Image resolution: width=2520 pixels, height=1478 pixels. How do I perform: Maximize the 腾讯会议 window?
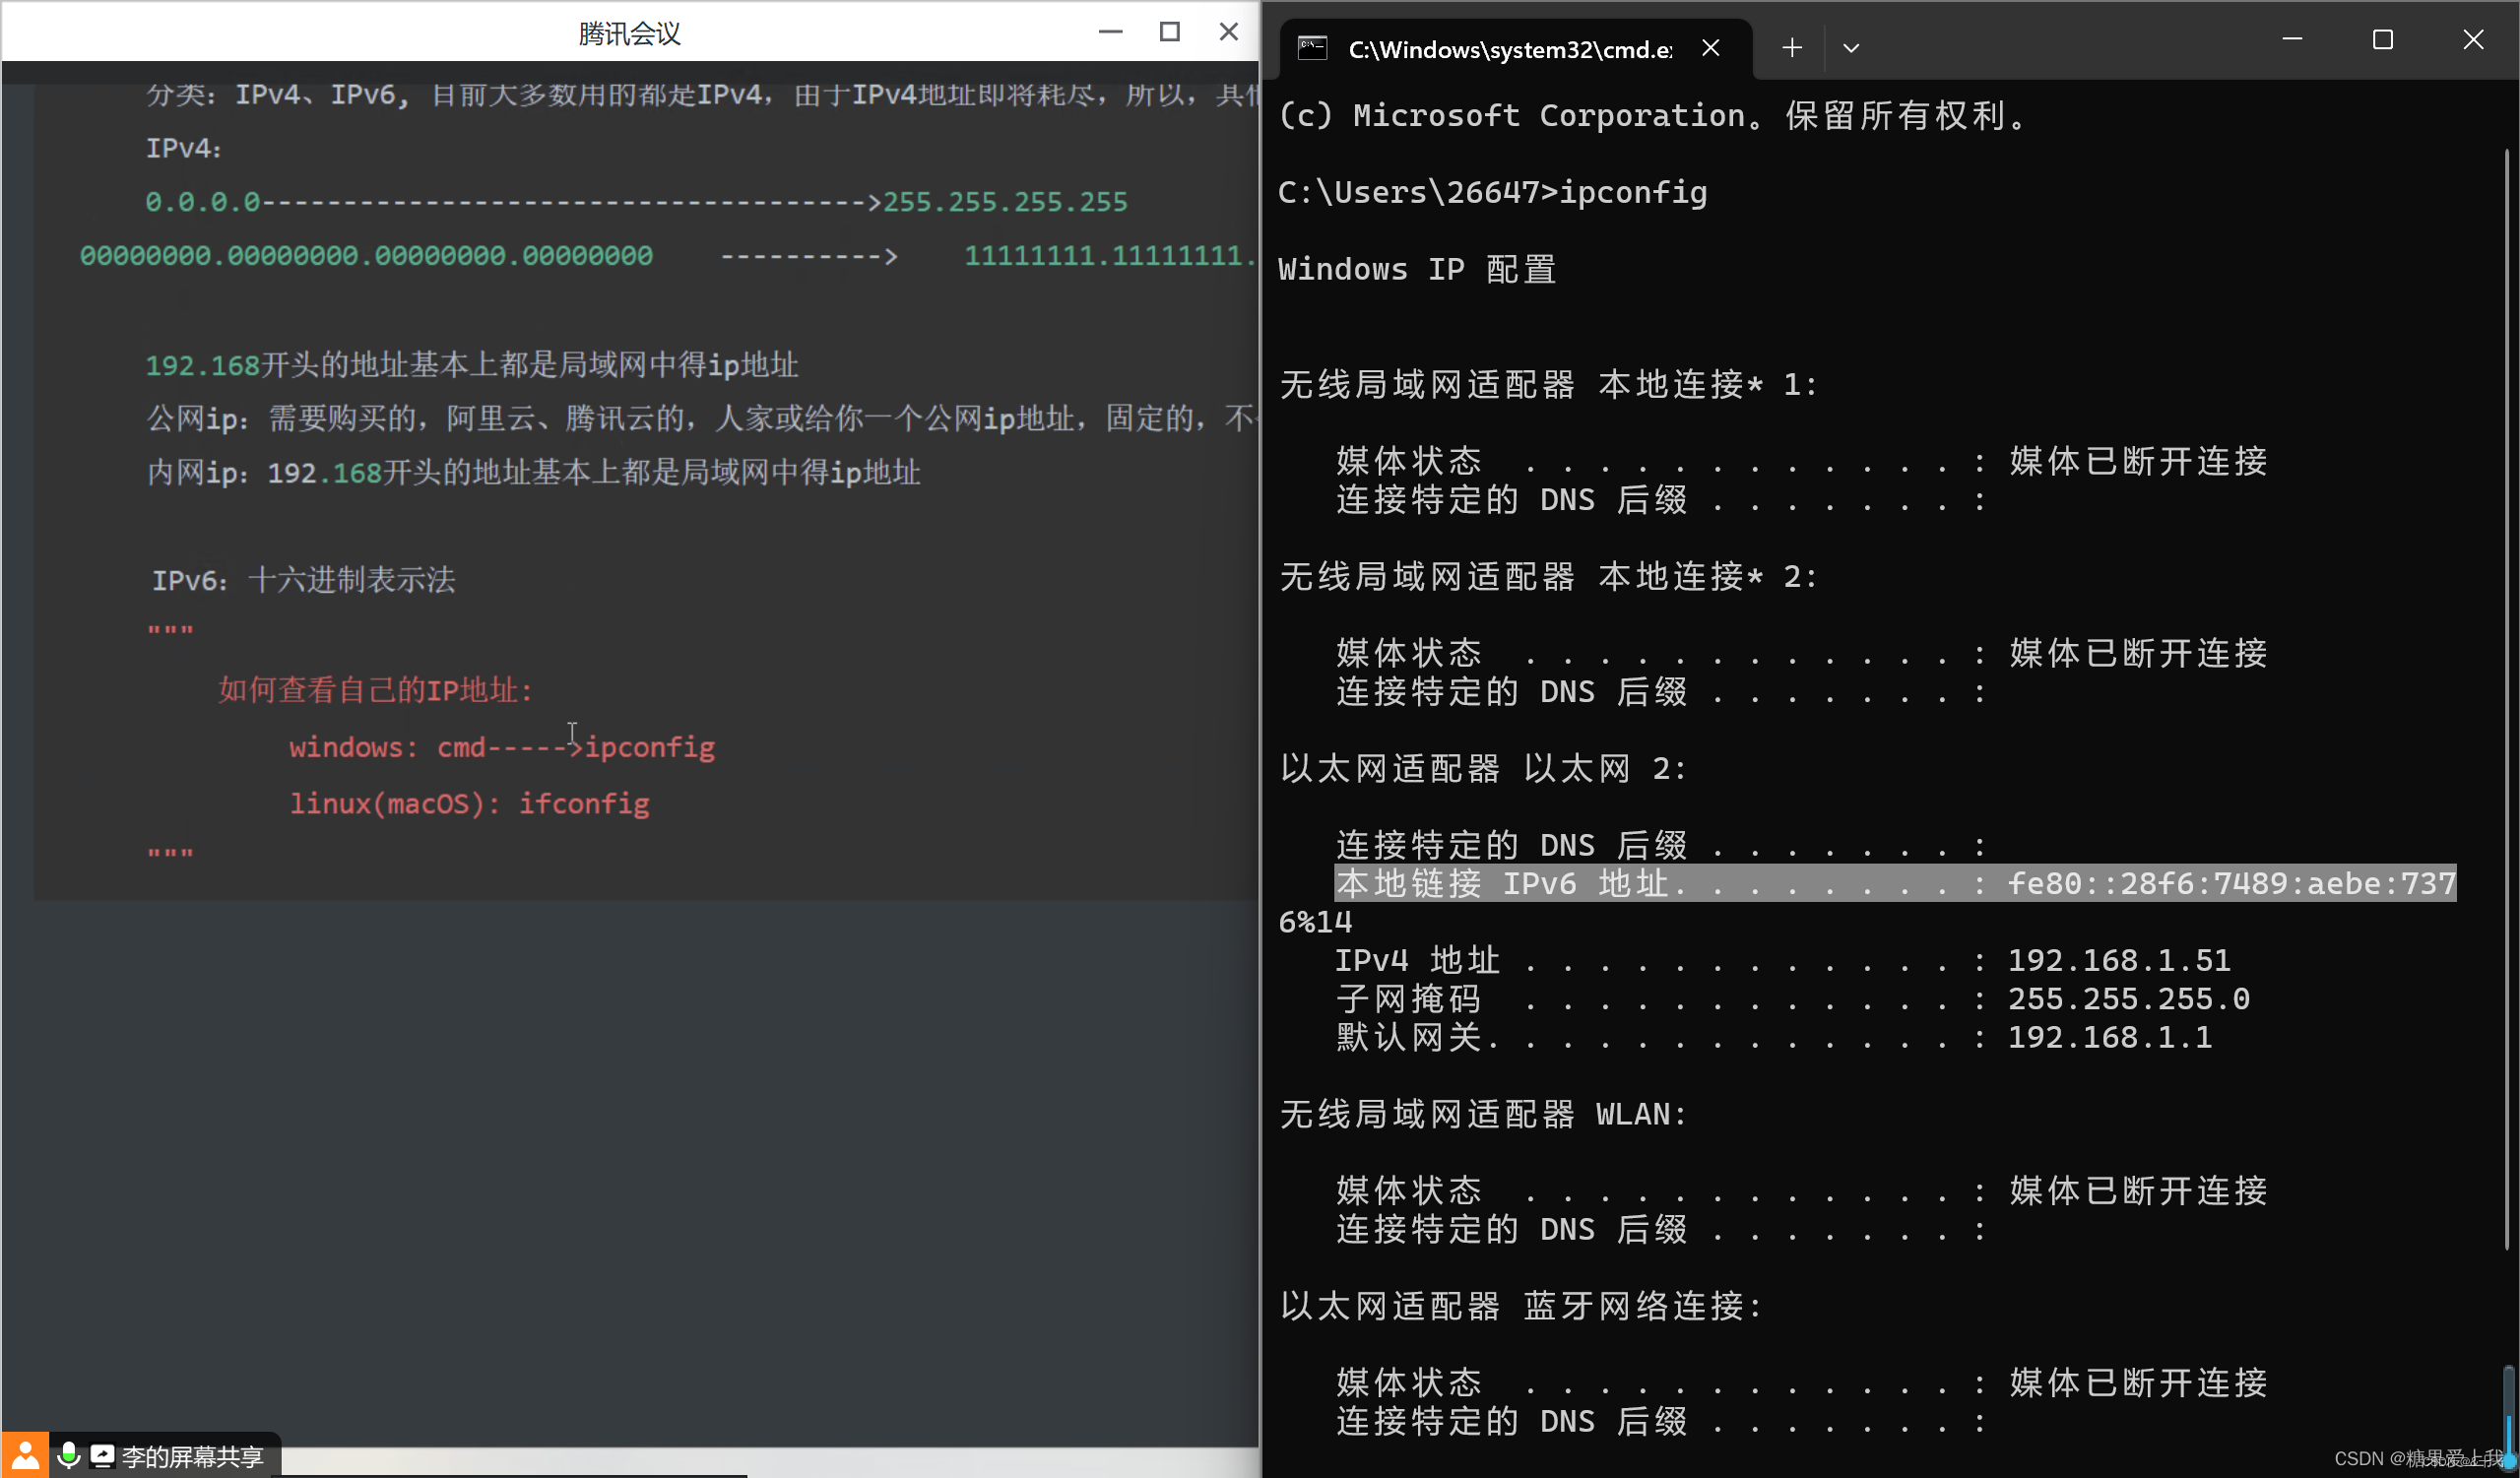point(1169,32)
